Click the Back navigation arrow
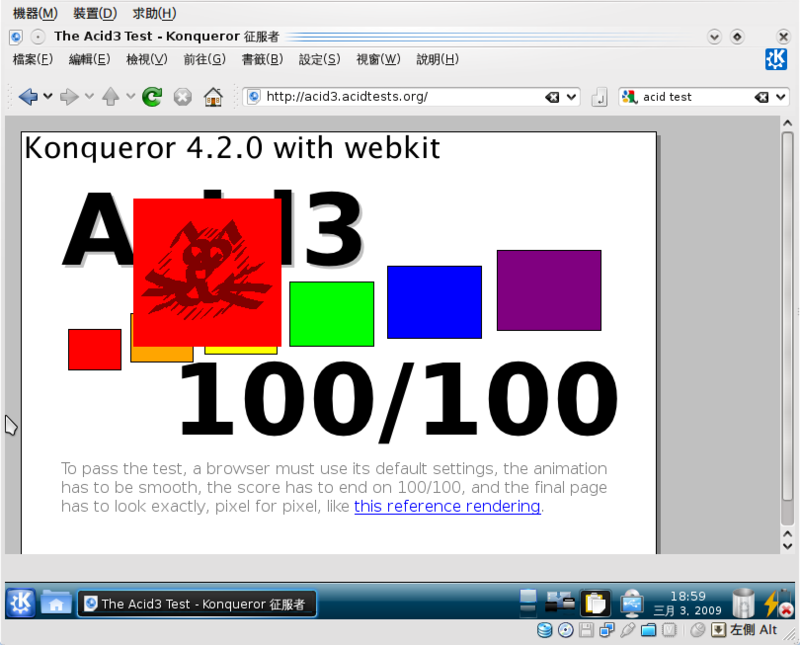 click(x=27, y=97)
